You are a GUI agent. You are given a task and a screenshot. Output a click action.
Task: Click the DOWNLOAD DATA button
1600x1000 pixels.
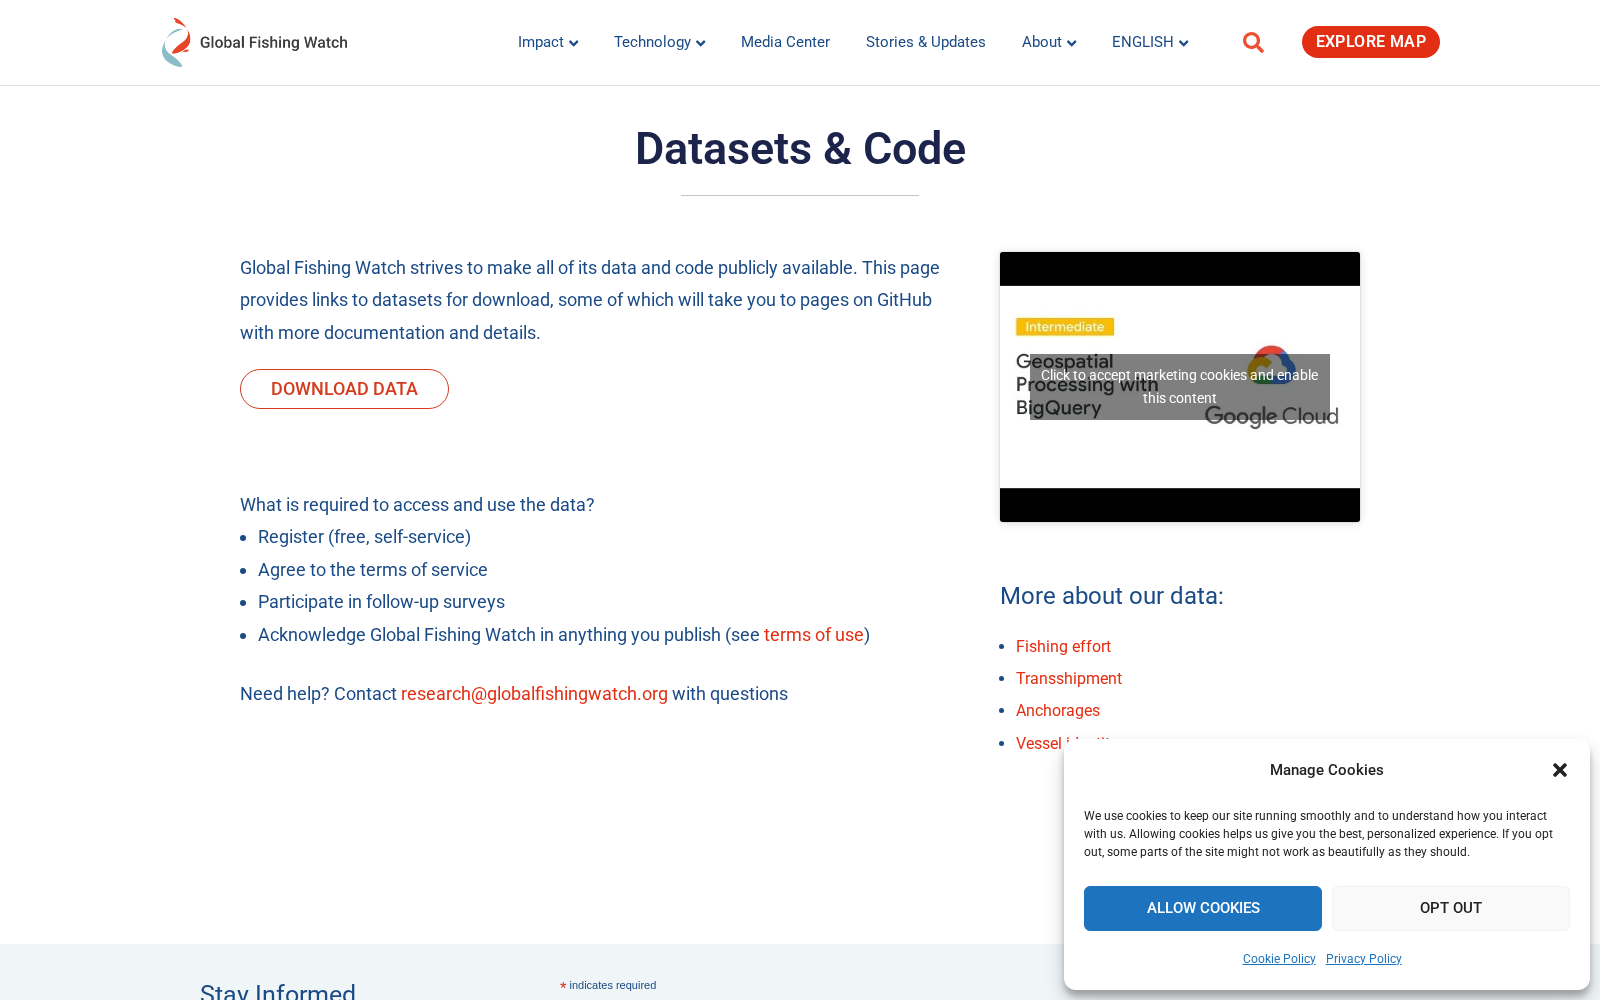pyautogui.click(x=344, y=389)
